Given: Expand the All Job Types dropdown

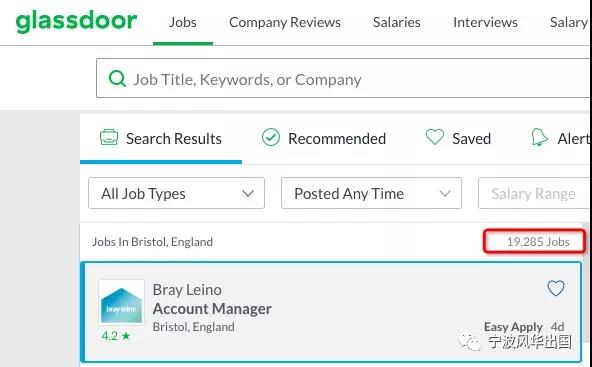Looking at the screenshot, I should 176,193.
